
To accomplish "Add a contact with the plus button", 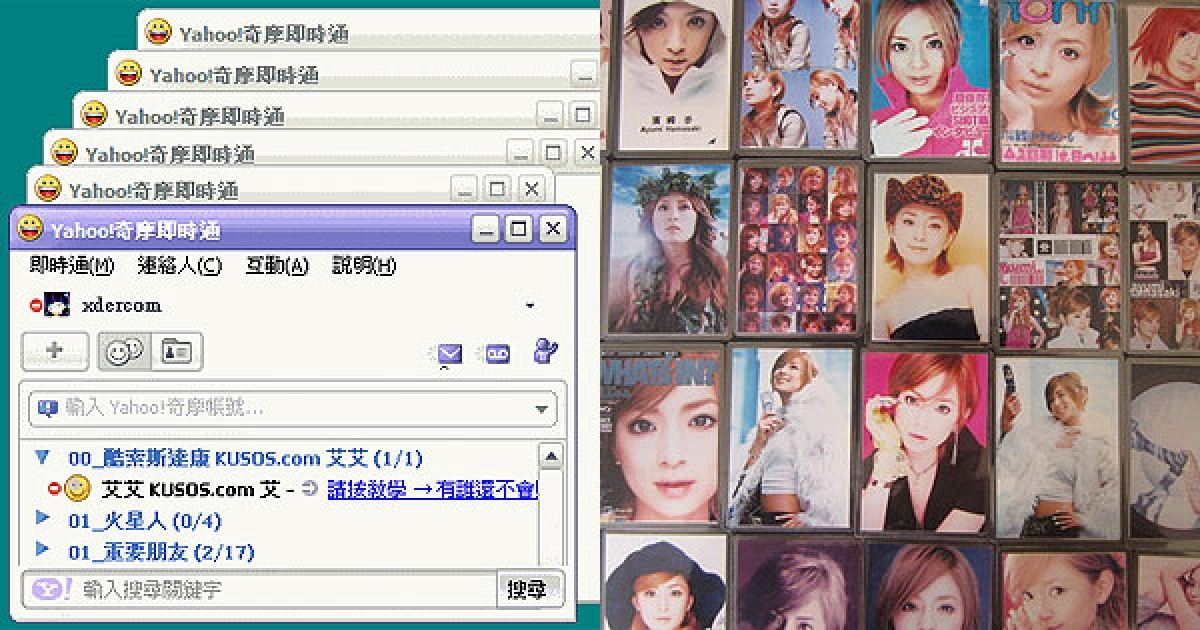I will 55,351.
